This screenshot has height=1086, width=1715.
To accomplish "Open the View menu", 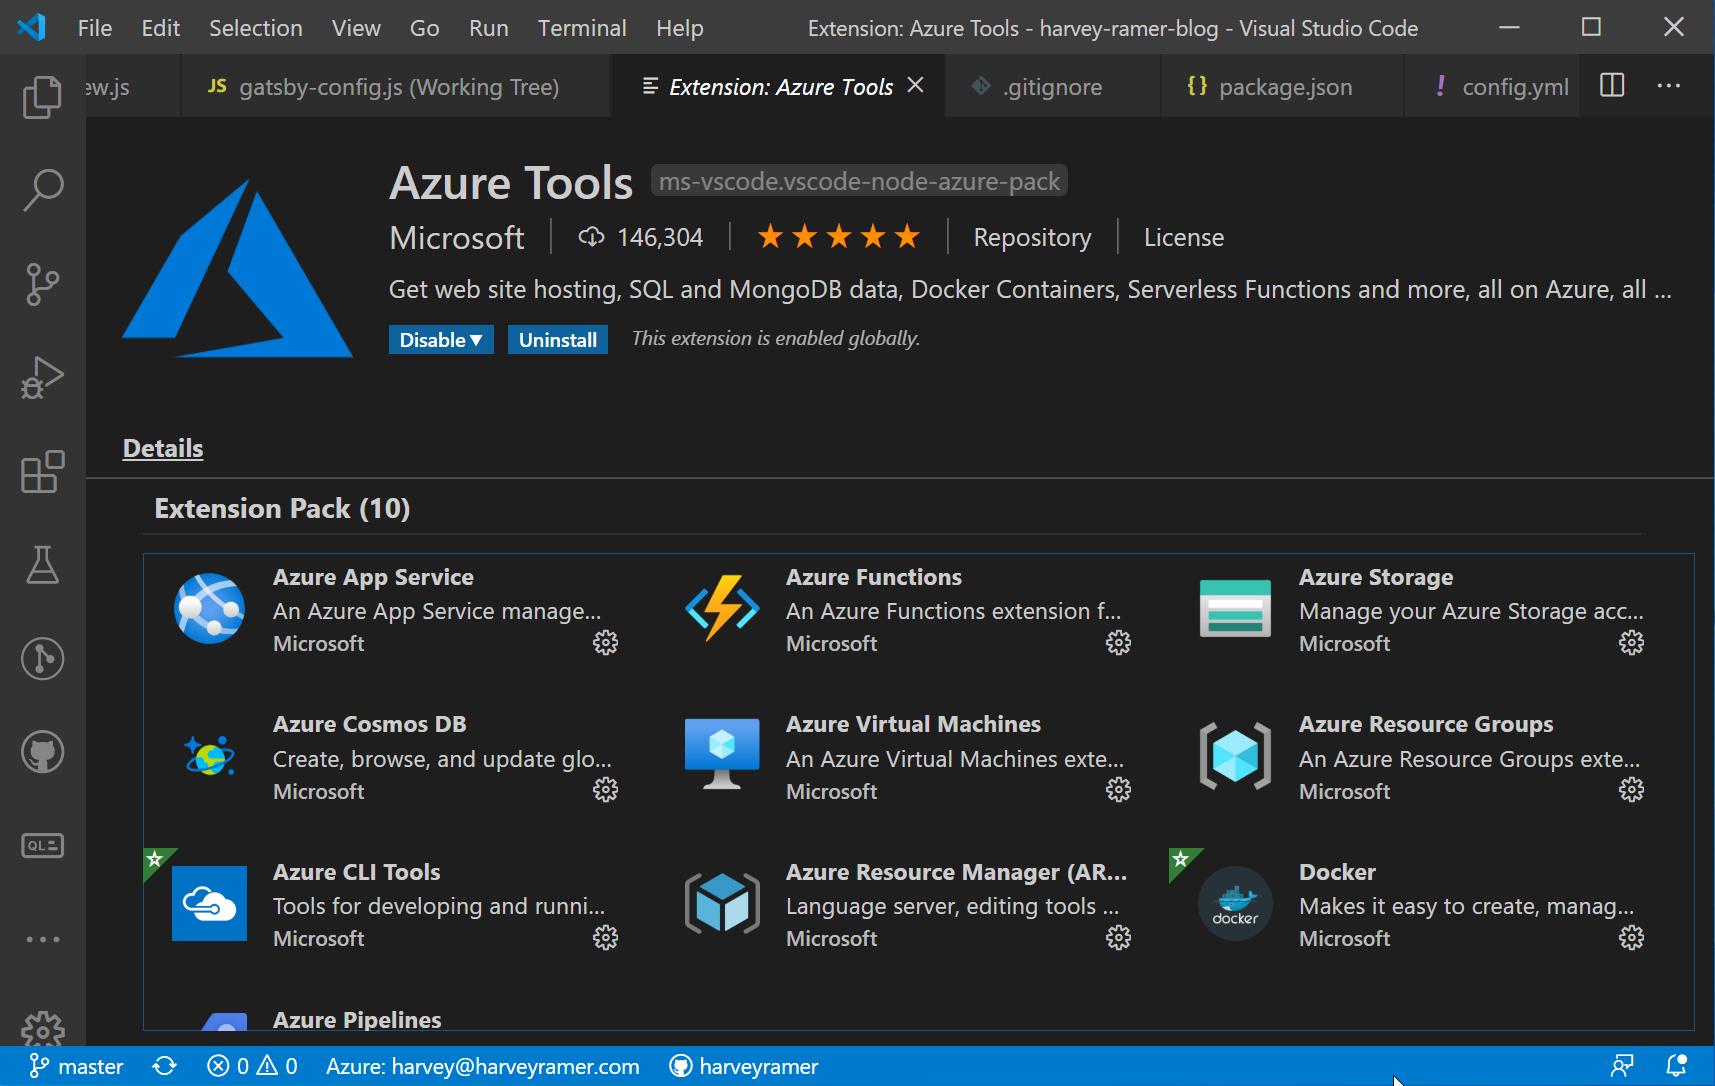I will coord(356,28).
